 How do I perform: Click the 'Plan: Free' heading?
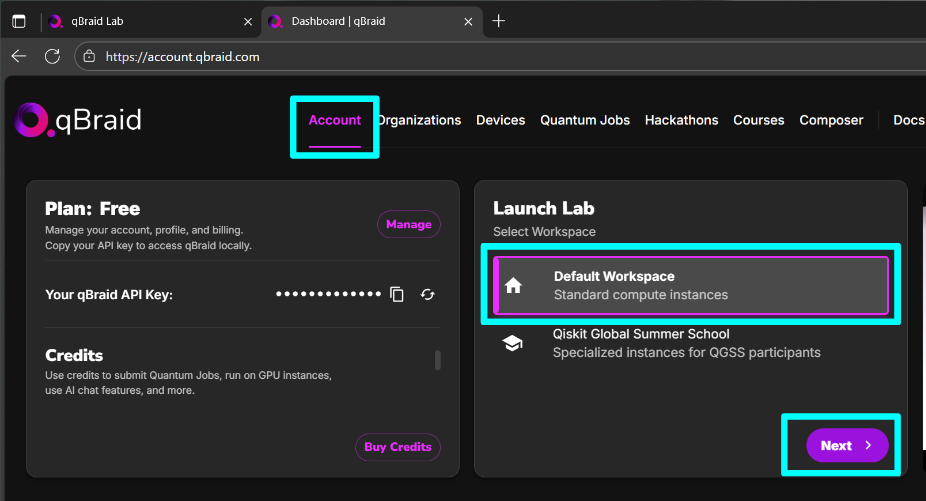point(93,209)
